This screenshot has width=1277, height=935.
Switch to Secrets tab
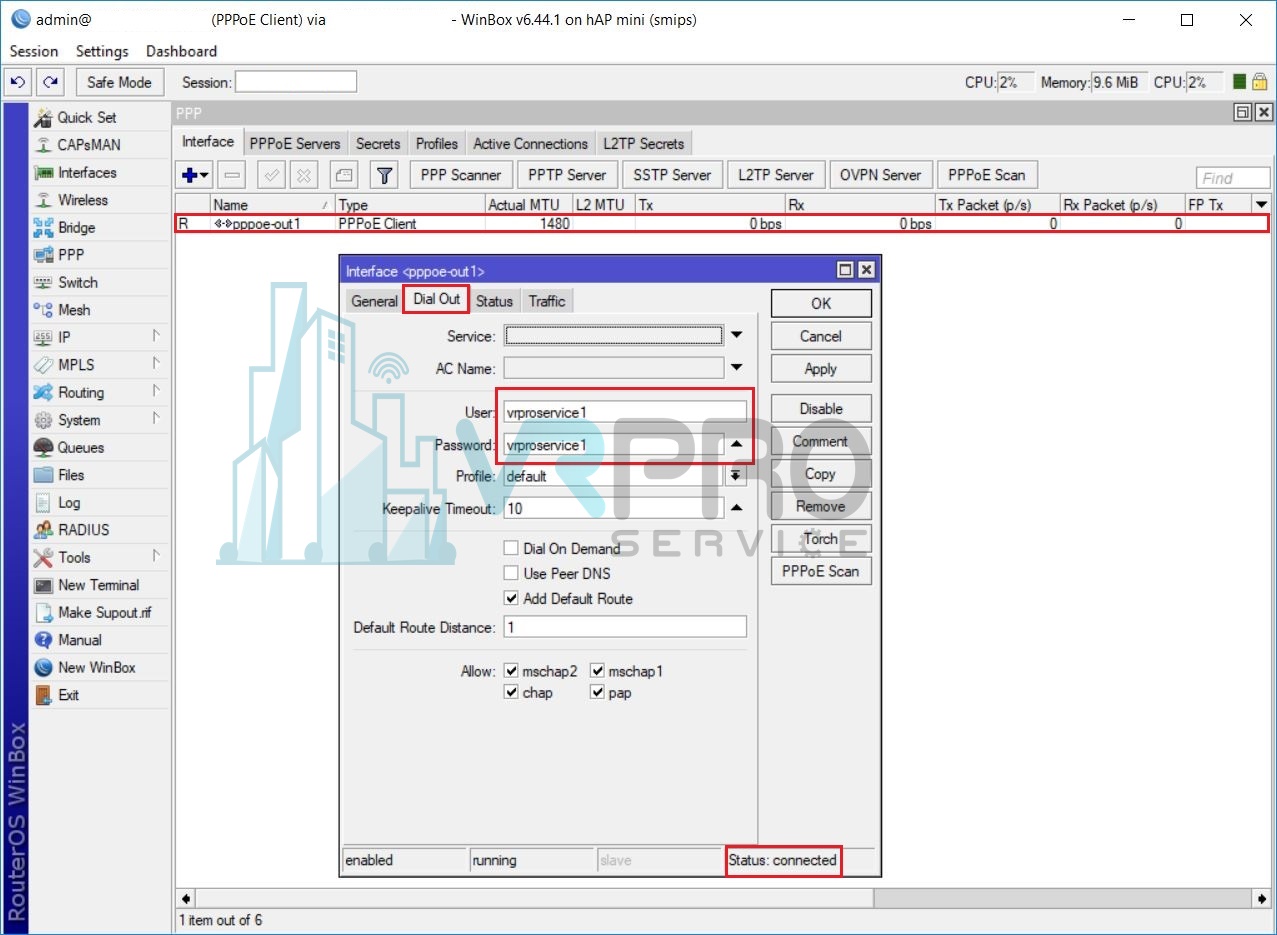(x=378, y=144)
